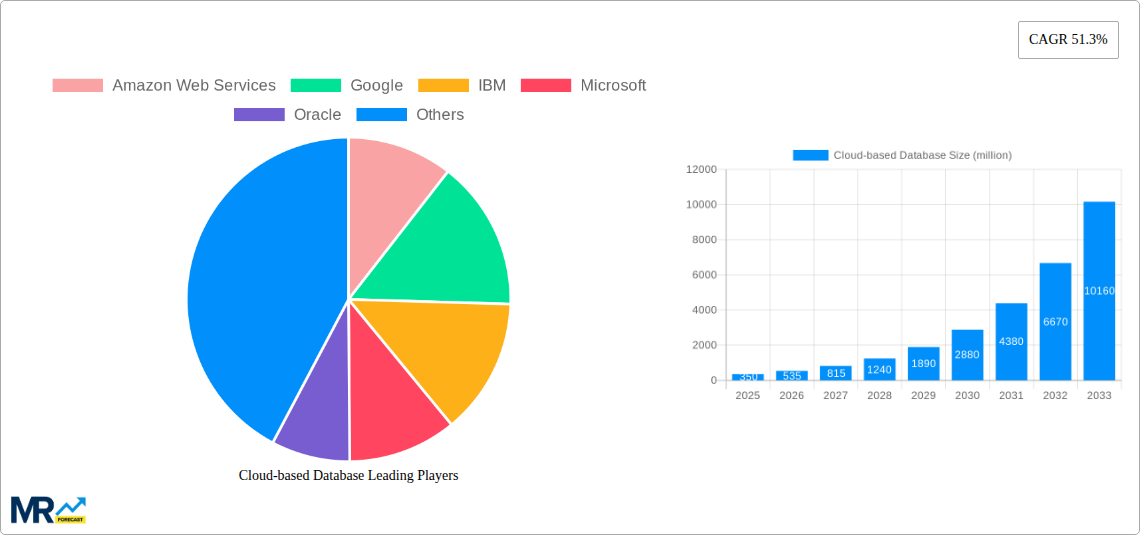
Task: Click the 4000 y-axis label
Action: pyautogui.click(x=705, y=310)
